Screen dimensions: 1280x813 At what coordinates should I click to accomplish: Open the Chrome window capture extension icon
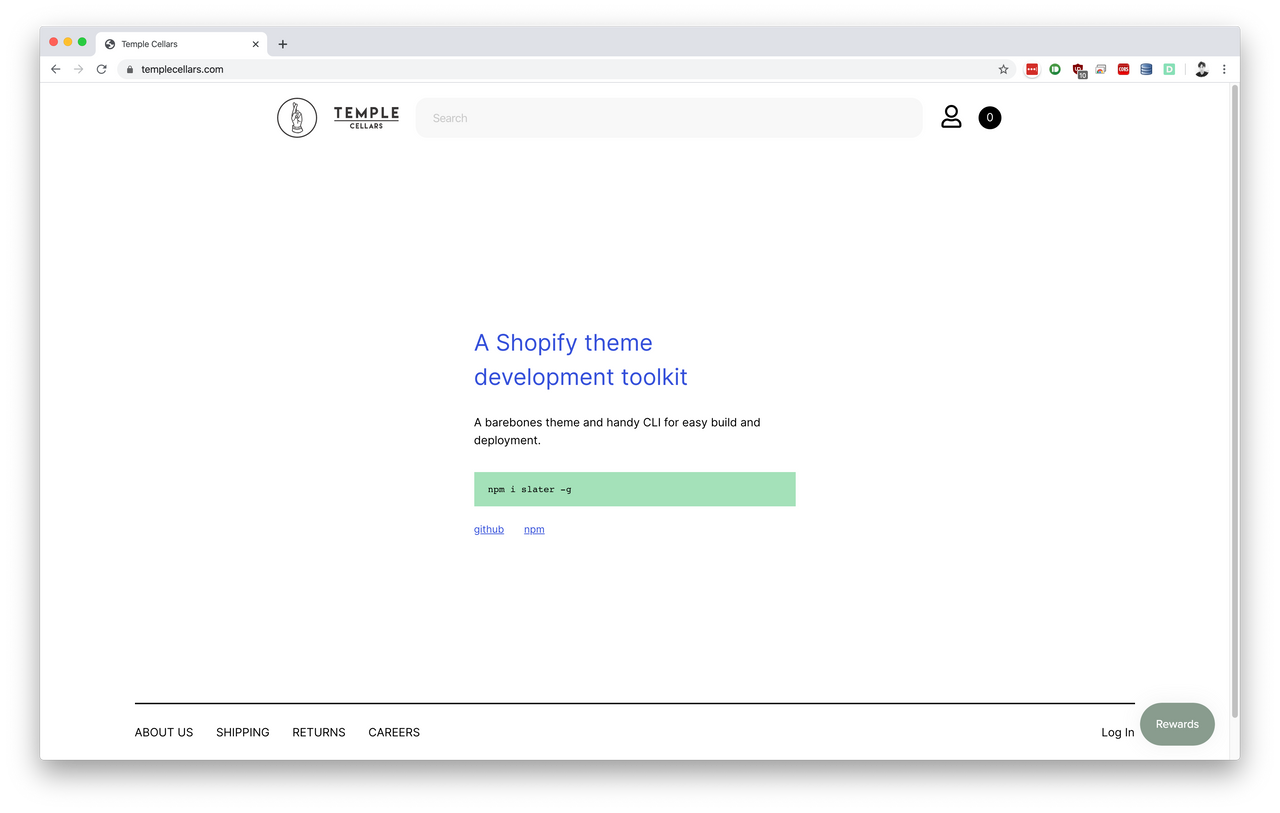coord(1101,69)
